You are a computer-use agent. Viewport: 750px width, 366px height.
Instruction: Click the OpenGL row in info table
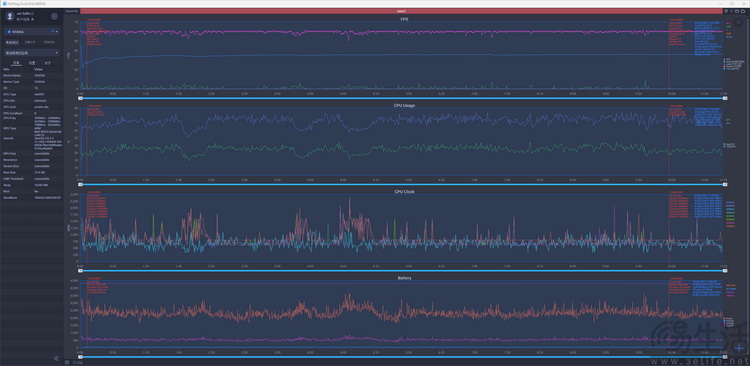pyautogui.click(x=32, y=143)
